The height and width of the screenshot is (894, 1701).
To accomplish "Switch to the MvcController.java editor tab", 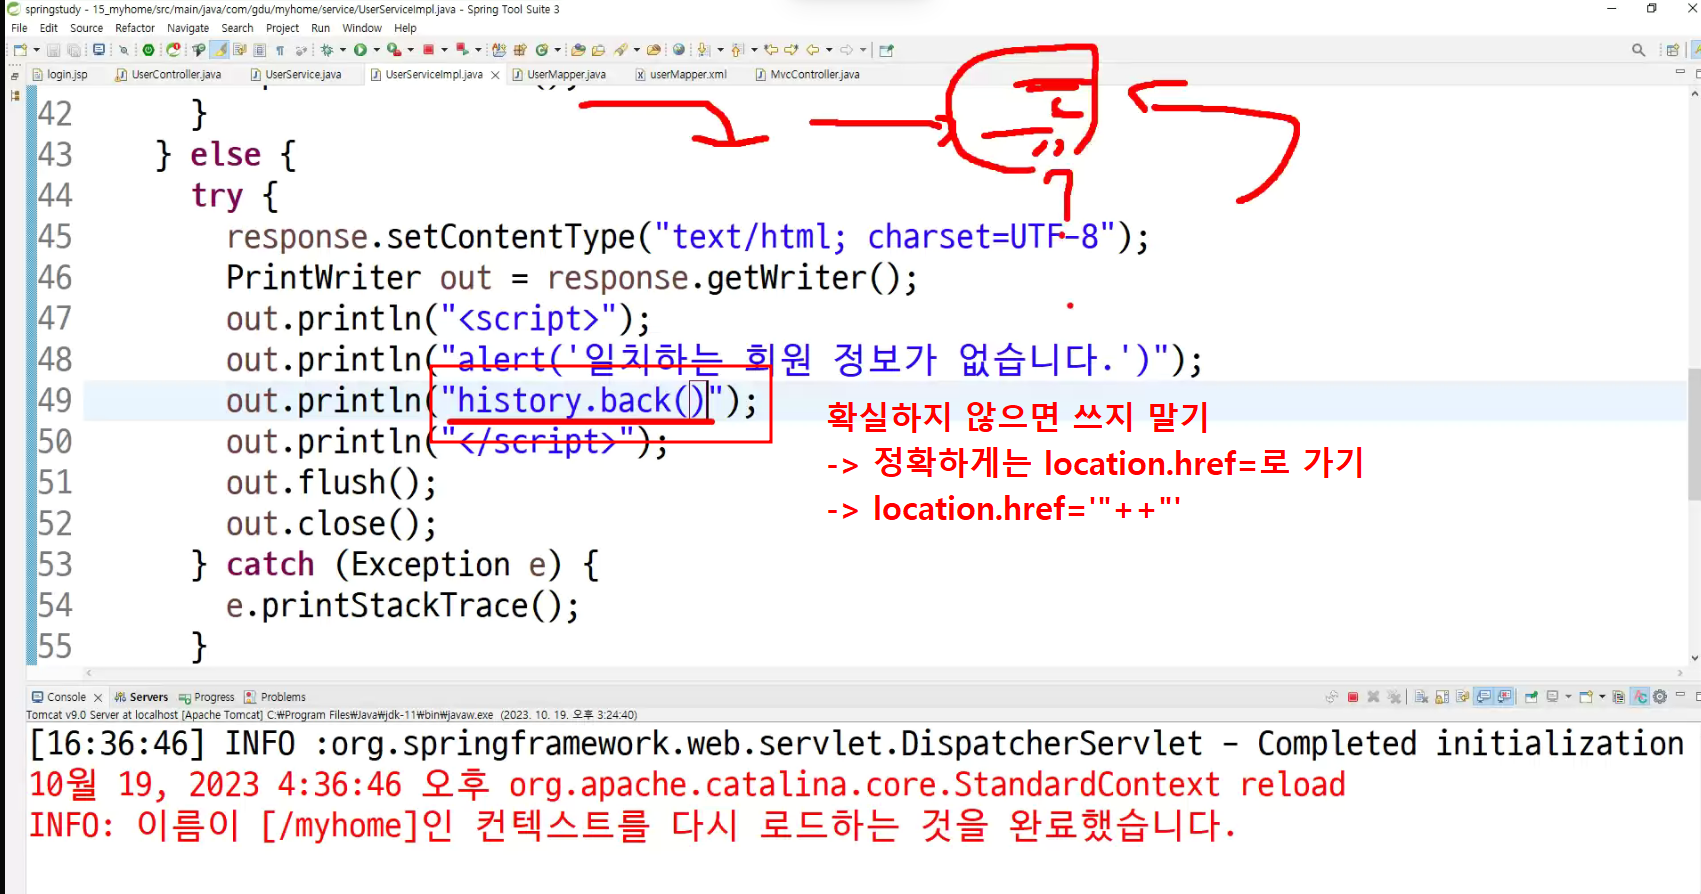I will [x=808, y=74].
